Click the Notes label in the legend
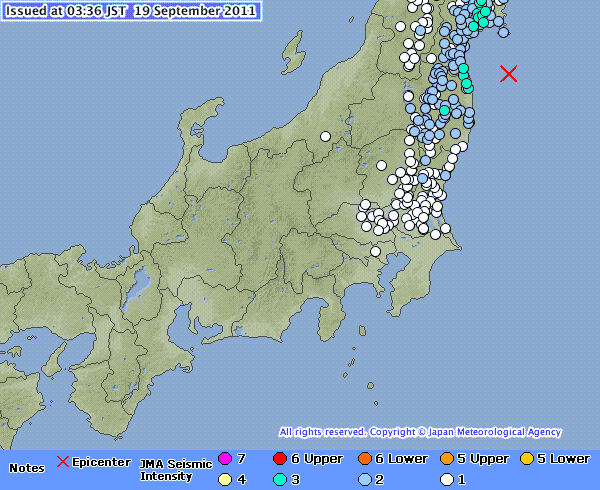The image size is (600, 490). (27, 468)
